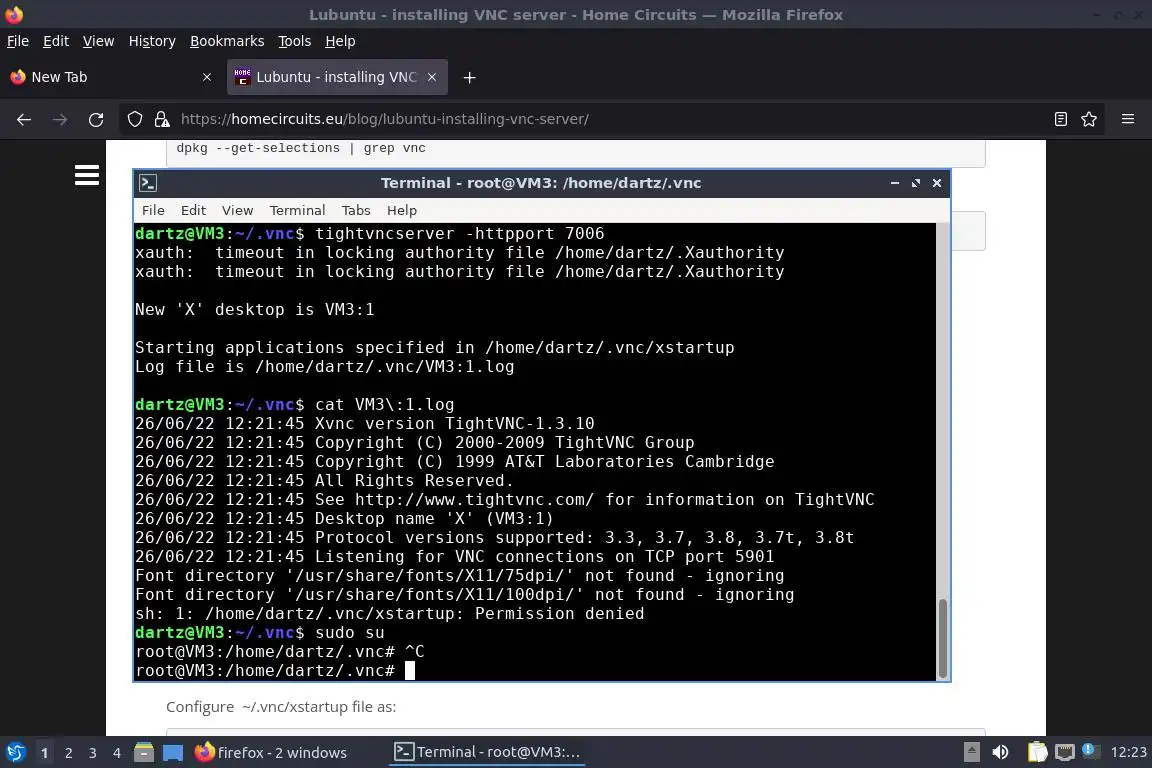1152x768 pixels.
Task: Switch to workspace 2
Action: pyautogui.click(x=68, y=753)
